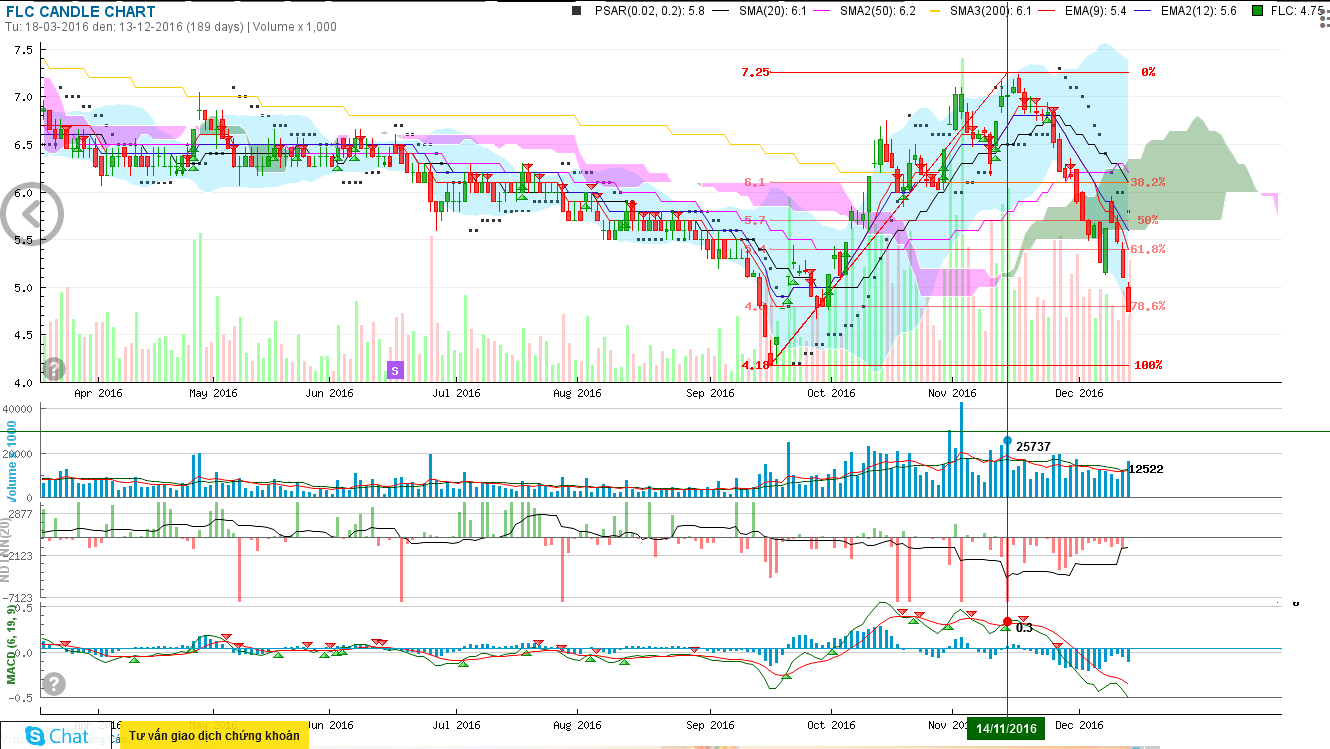
Task: Click the red crosshair dot on the MACD panel
Action: (x=1007, y=621)
